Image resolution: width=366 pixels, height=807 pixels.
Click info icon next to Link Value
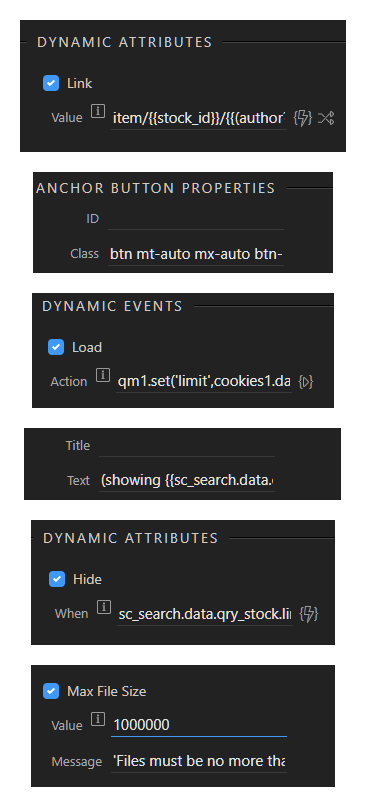coord(98,111)
